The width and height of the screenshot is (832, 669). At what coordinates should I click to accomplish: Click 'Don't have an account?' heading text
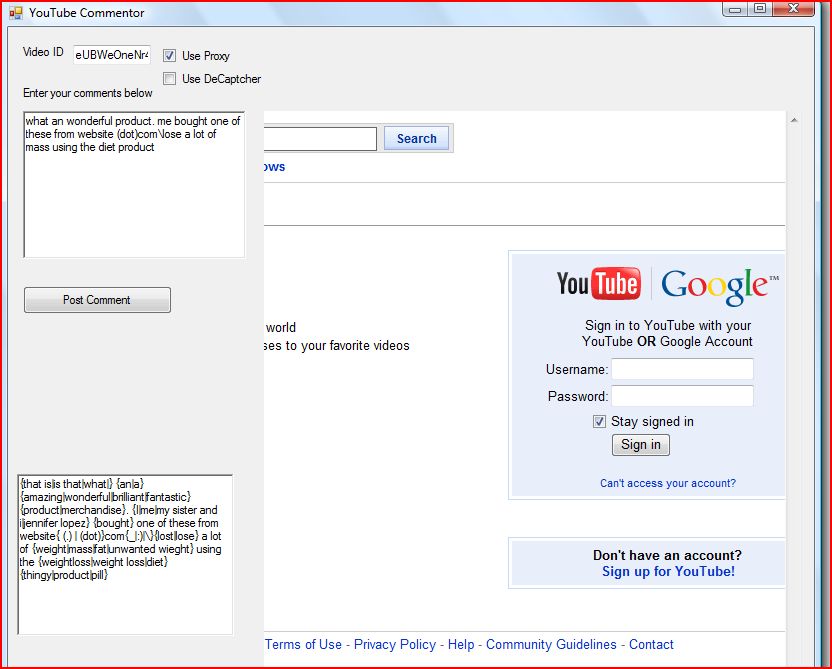(x=668, y=555)
